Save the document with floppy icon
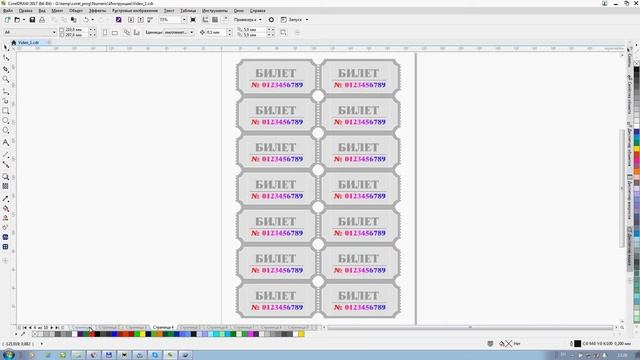Screen dimensions: 640x360 32,20
